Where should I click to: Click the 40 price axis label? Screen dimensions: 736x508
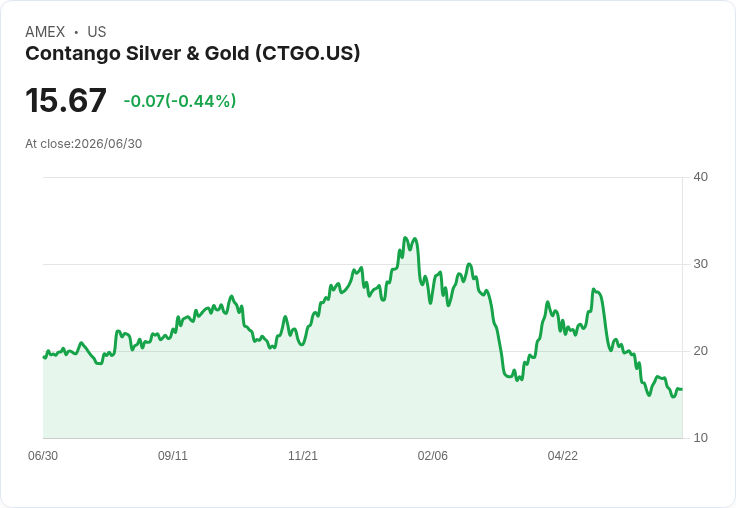tap(700, 177)
